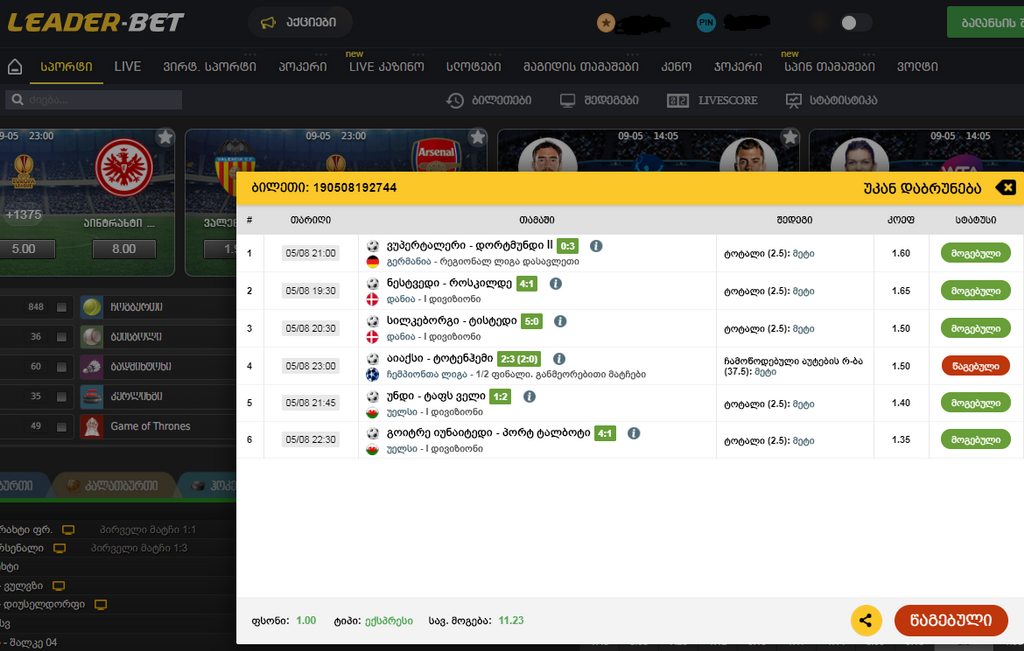Open გერმანია league link in row 1
Screen dimensions: 1024x651
[409, 262]
